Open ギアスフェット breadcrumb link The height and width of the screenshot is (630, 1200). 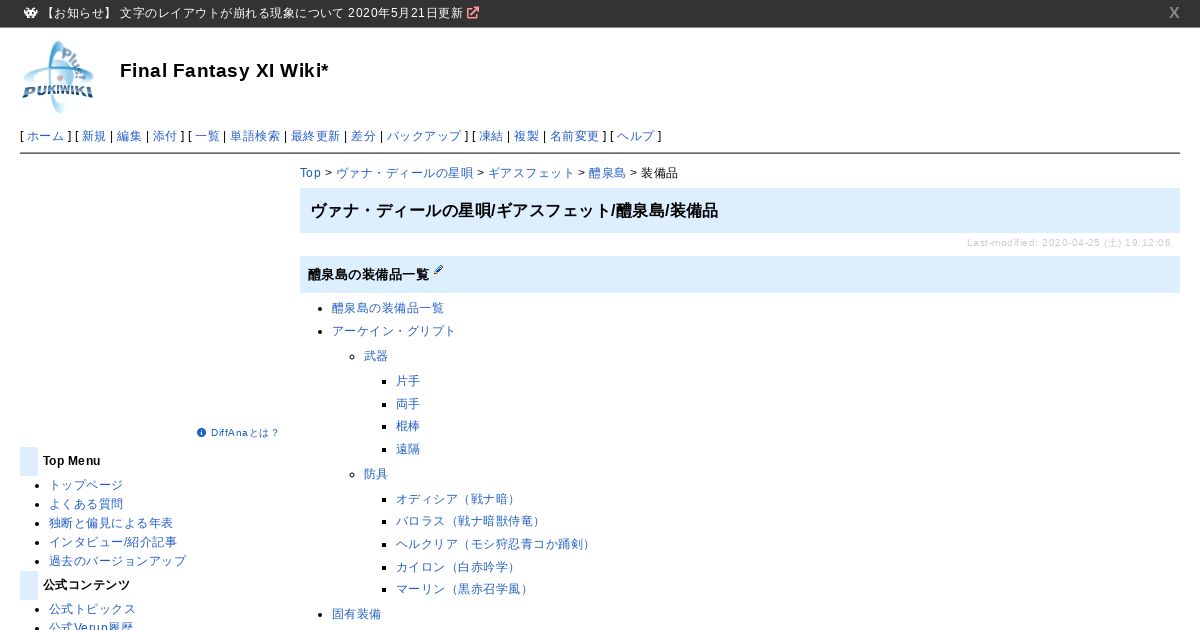531,173
